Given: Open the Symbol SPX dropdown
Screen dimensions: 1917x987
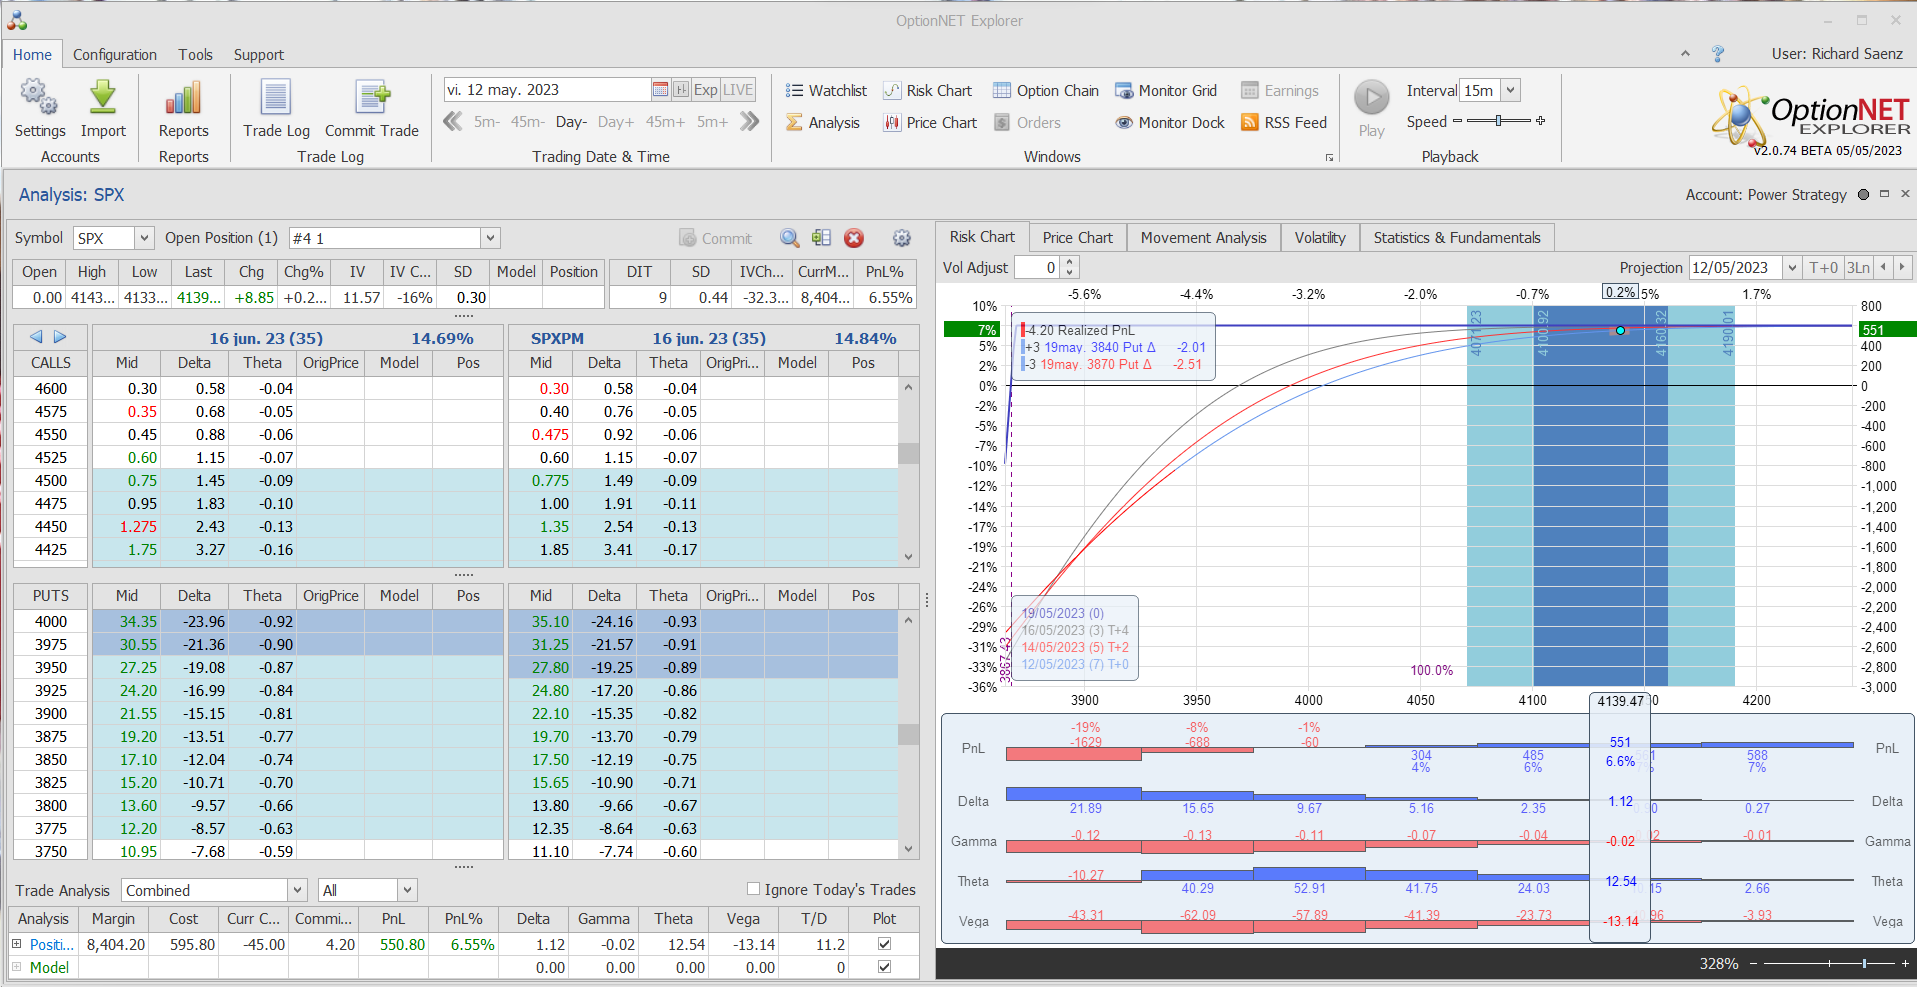Looking at the screenshot, I should pyautogui.click(x=144, y=238).
